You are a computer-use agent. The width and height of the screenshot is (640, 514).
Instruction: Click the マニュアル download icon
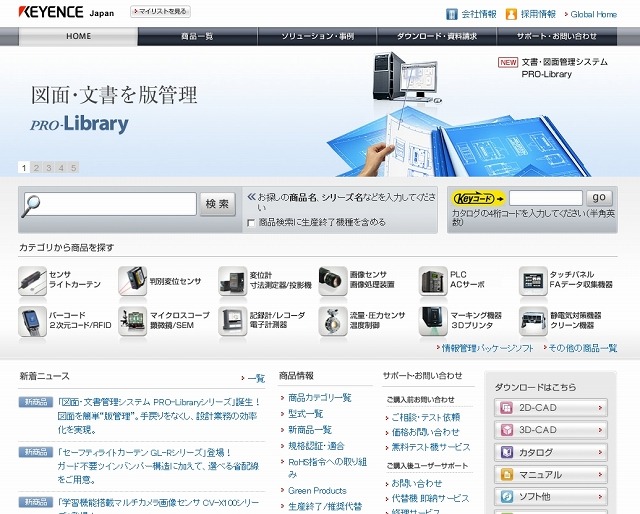click(x=507, y=474)
